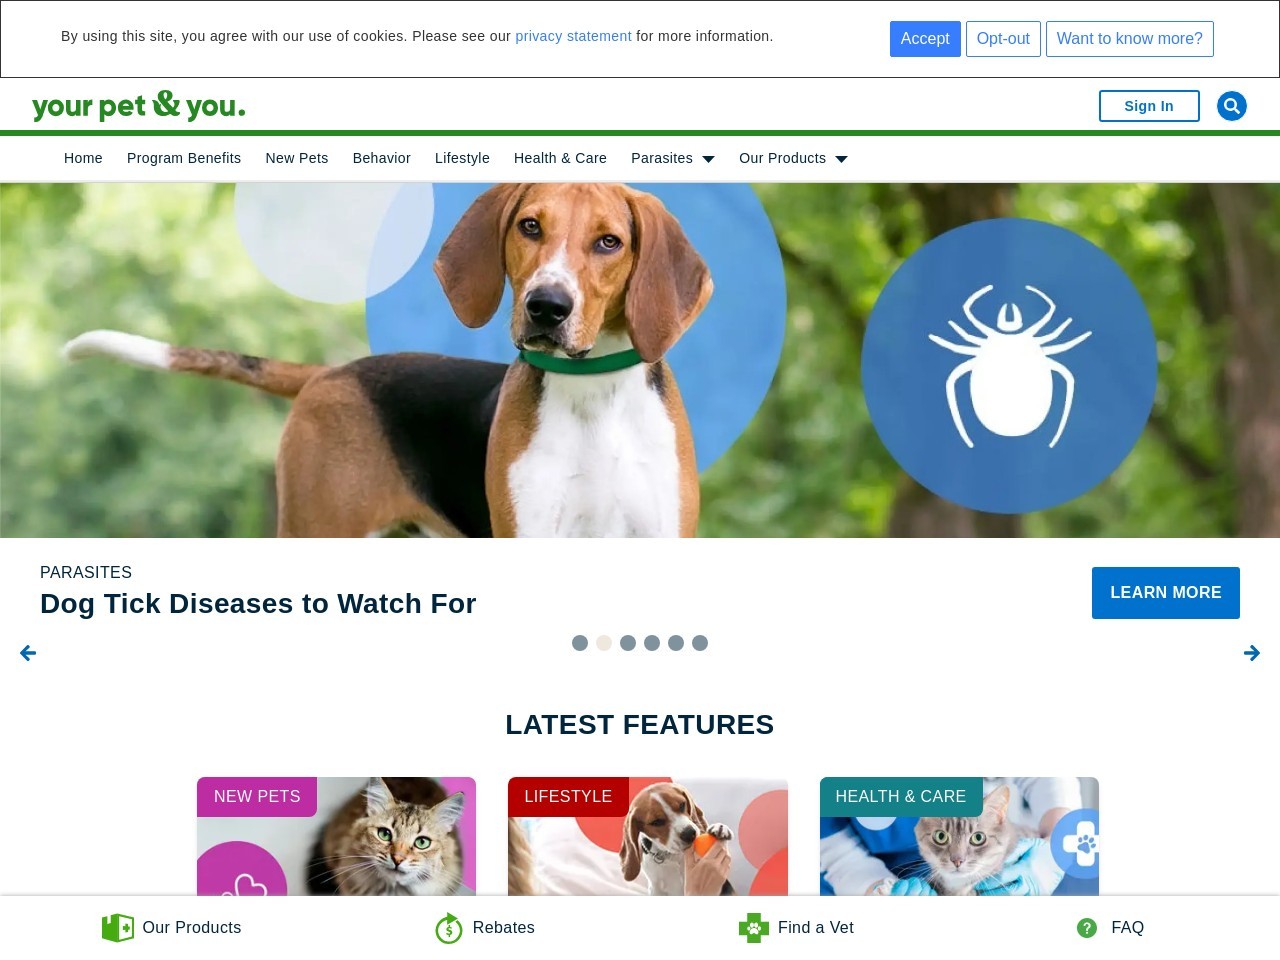Click the Find a Vet paw cross icon
The width and height of the screenshot is (1280, 960).
point(754,928)
